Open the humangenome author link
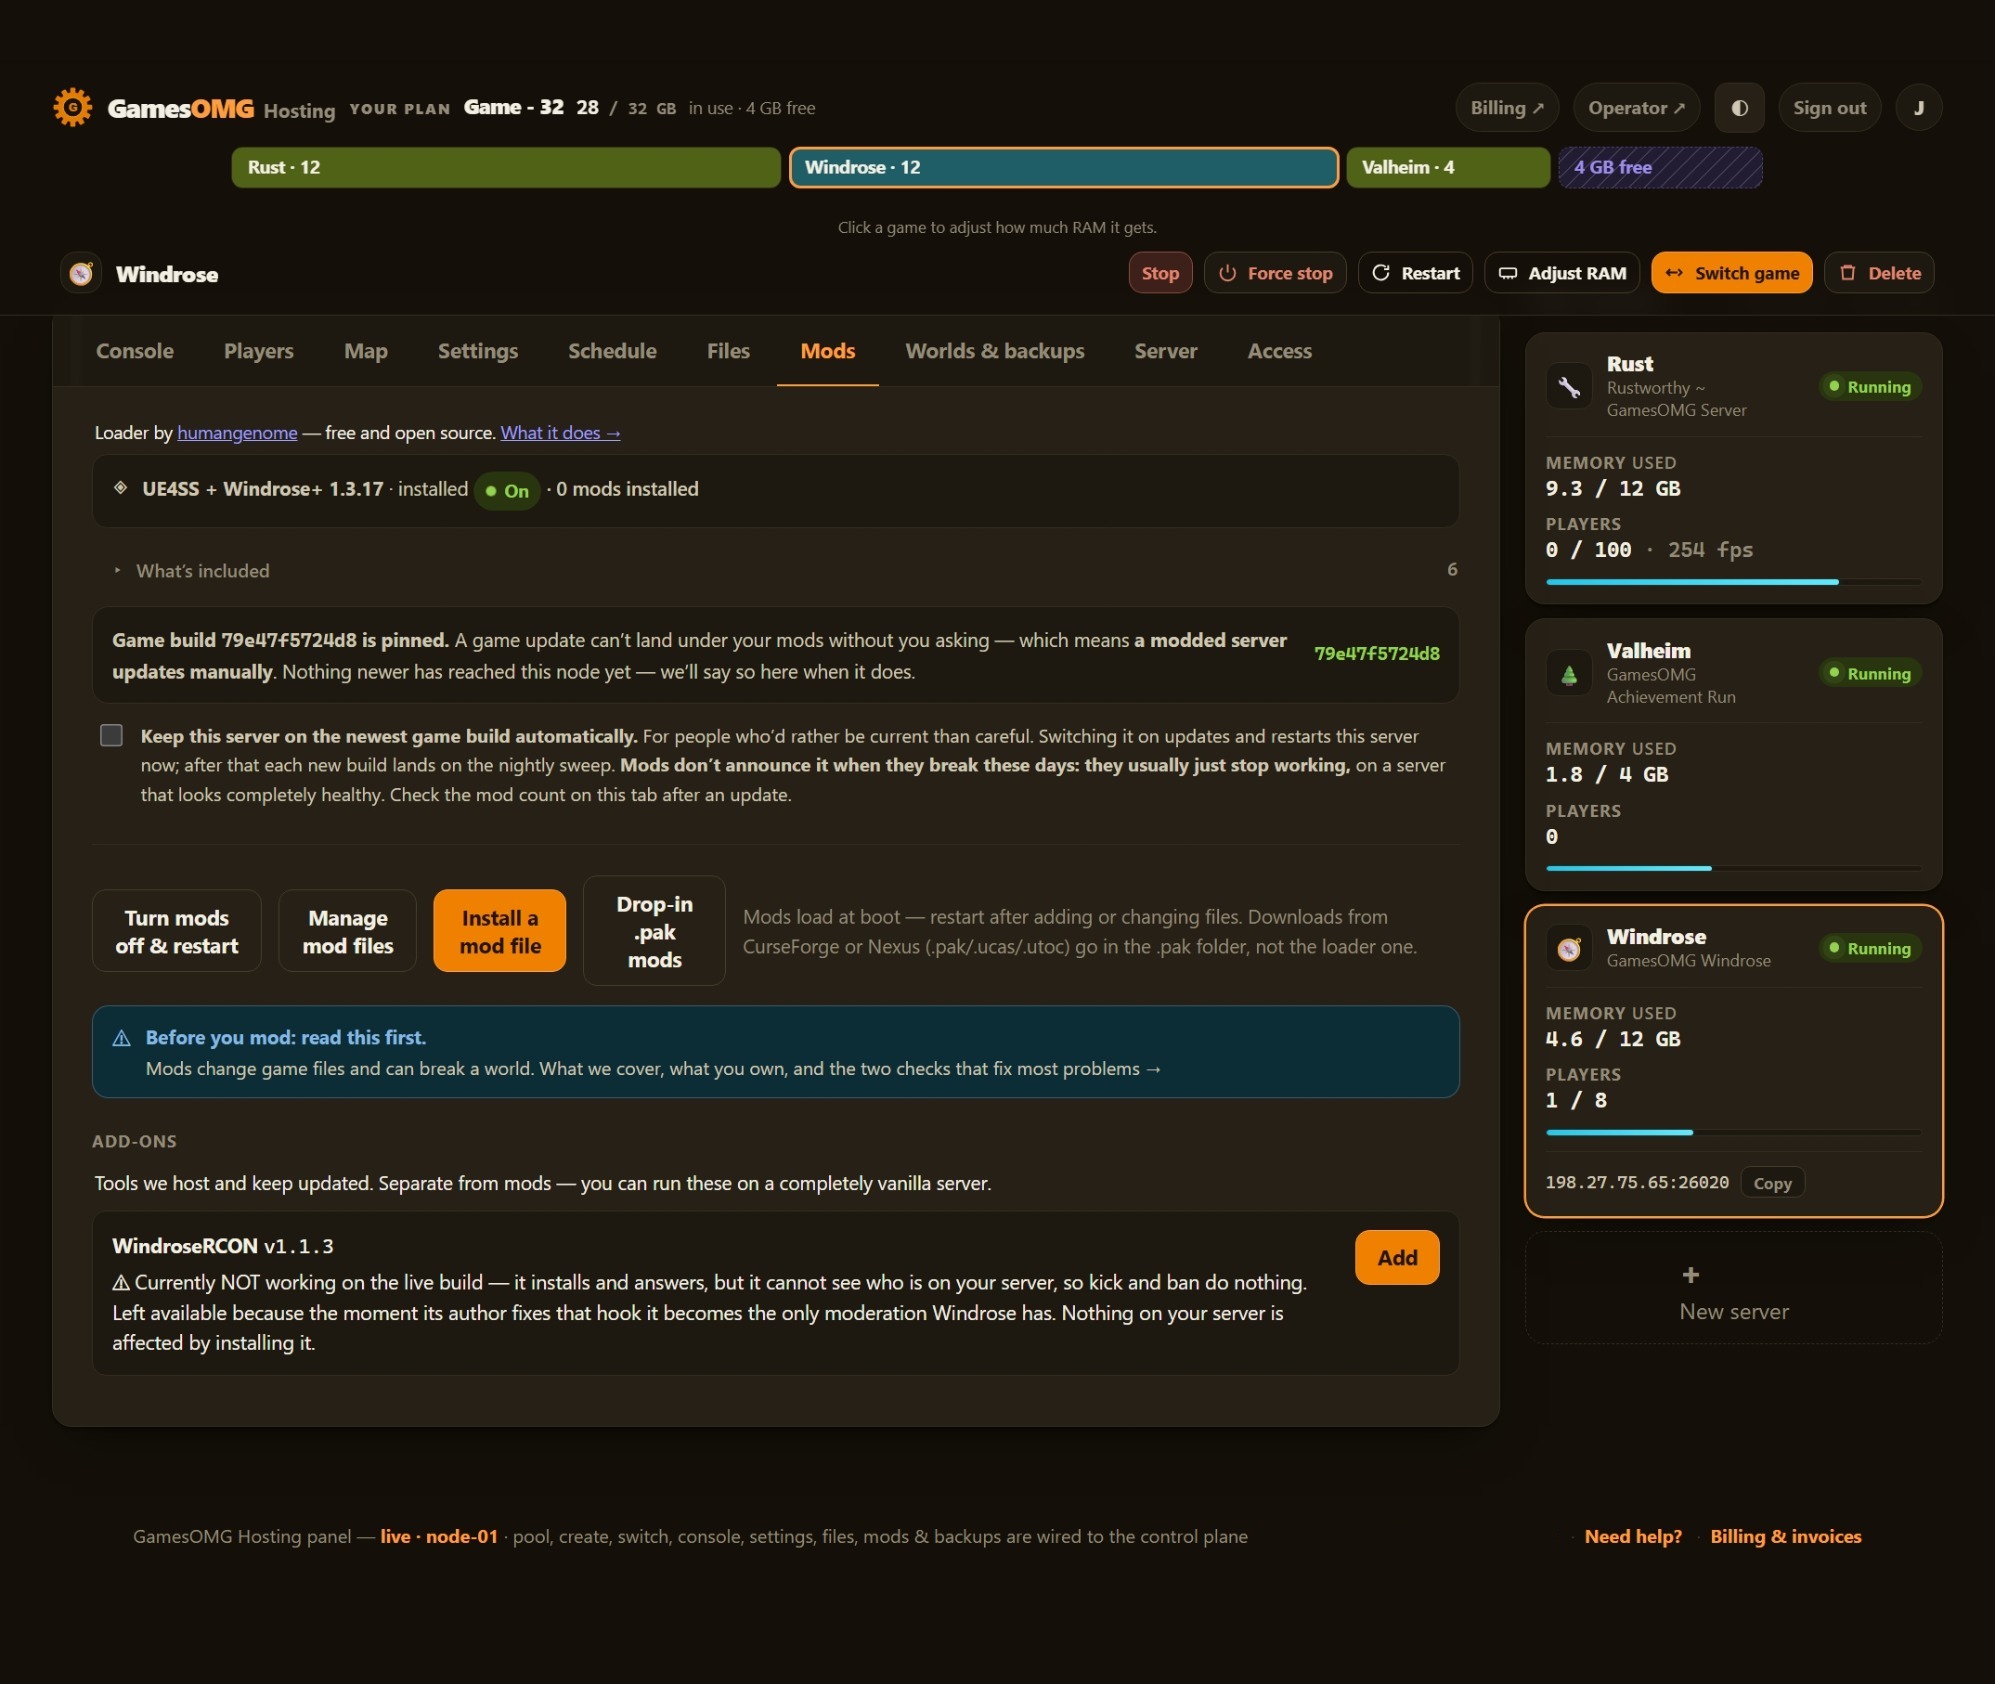The height and width of the screenshot is (1684, 1995). [237, 433]
